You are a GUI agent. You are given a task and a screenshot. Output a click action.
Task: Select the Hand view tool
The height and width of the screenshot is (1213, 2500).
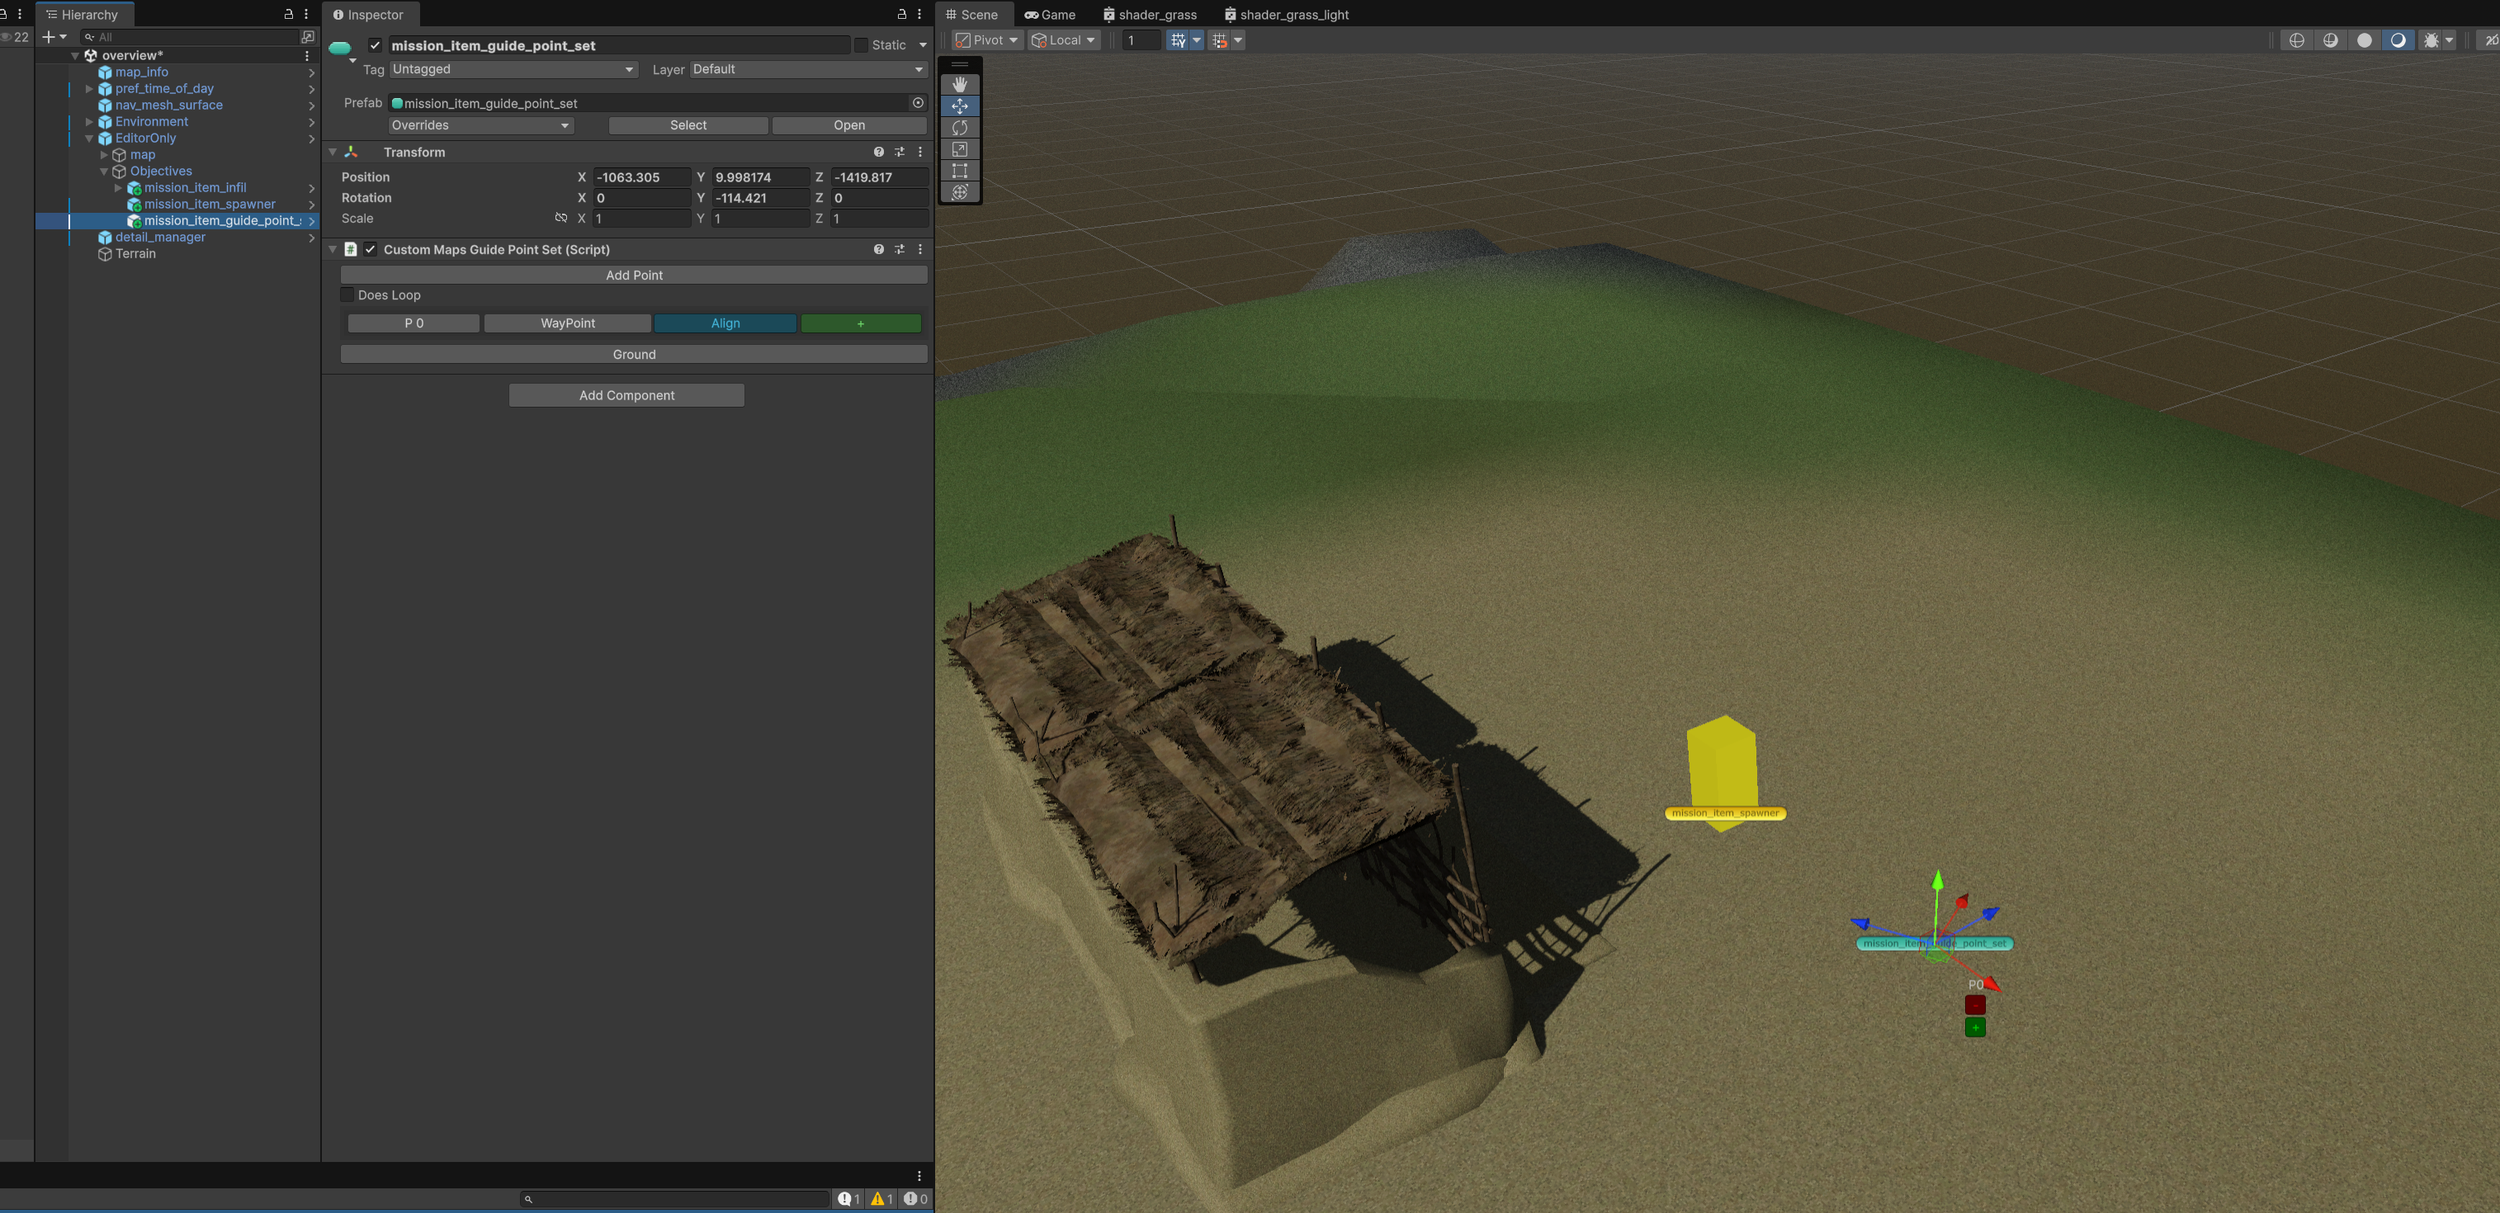tap(960, 85)
